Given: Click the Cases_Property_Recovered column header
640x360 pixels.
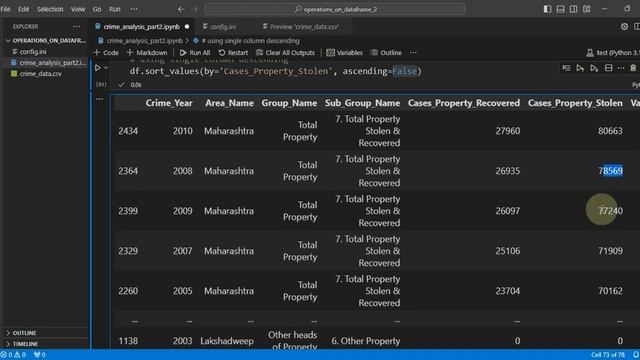Looking at the screenshot, I should 464,103.
